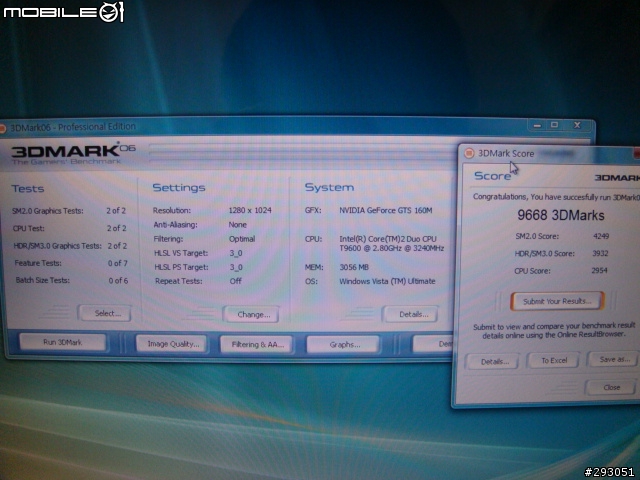The image size is (640, 480).
Task: Start the benchmark with Run 3DMark
Action: [62, 342]
